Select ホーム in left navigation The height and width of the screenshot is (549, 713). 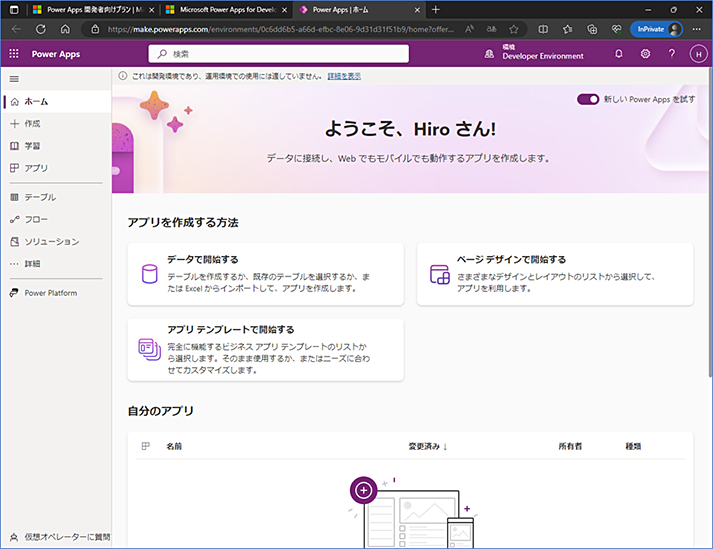click(x=56, y=101)
